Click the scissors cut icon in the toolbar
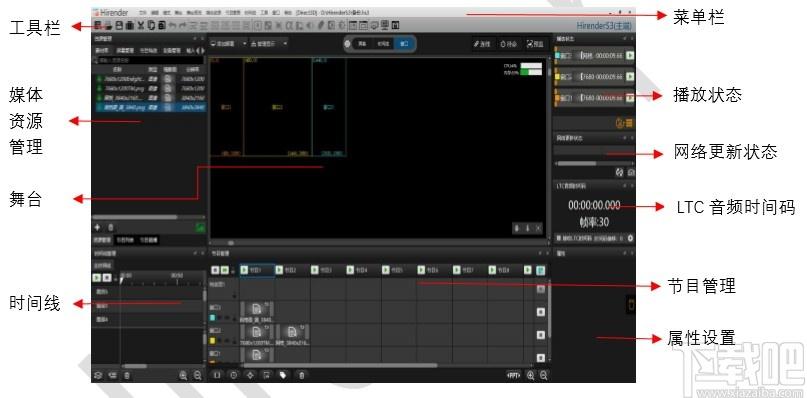This screenshot has height=398, width=807. (x=141, y=25)
